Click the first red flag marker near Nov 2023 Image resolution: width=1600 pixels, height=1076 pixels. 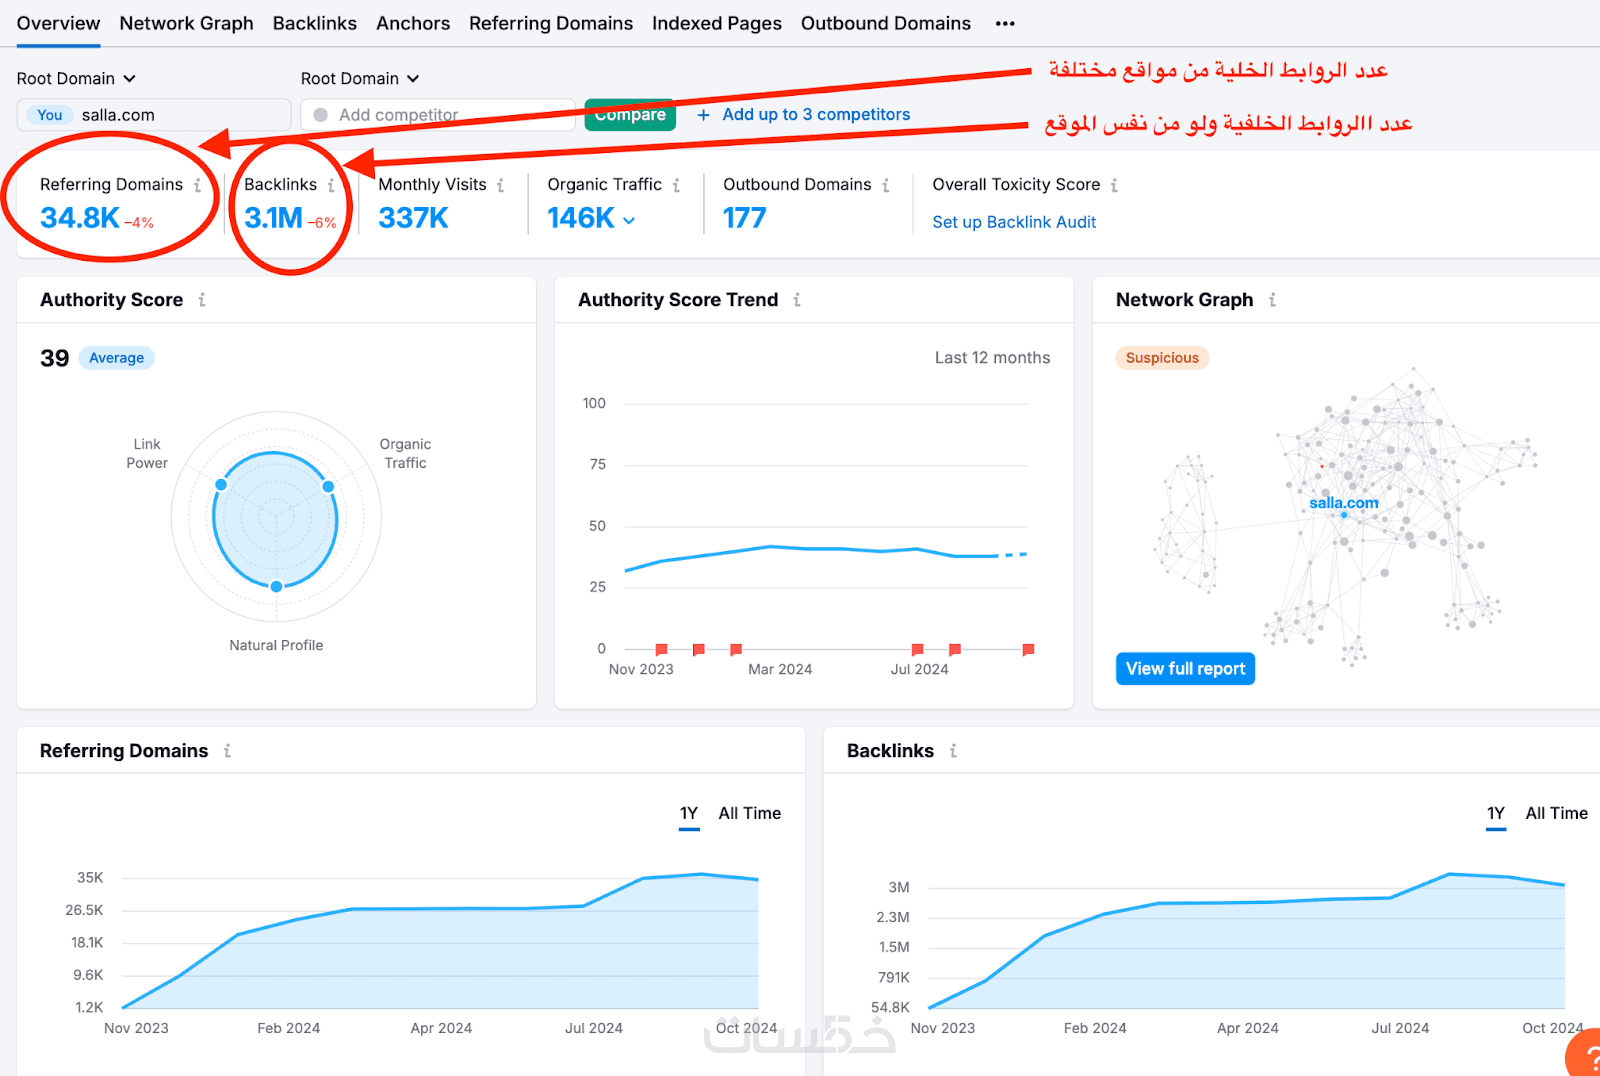[x=661, y=650]
